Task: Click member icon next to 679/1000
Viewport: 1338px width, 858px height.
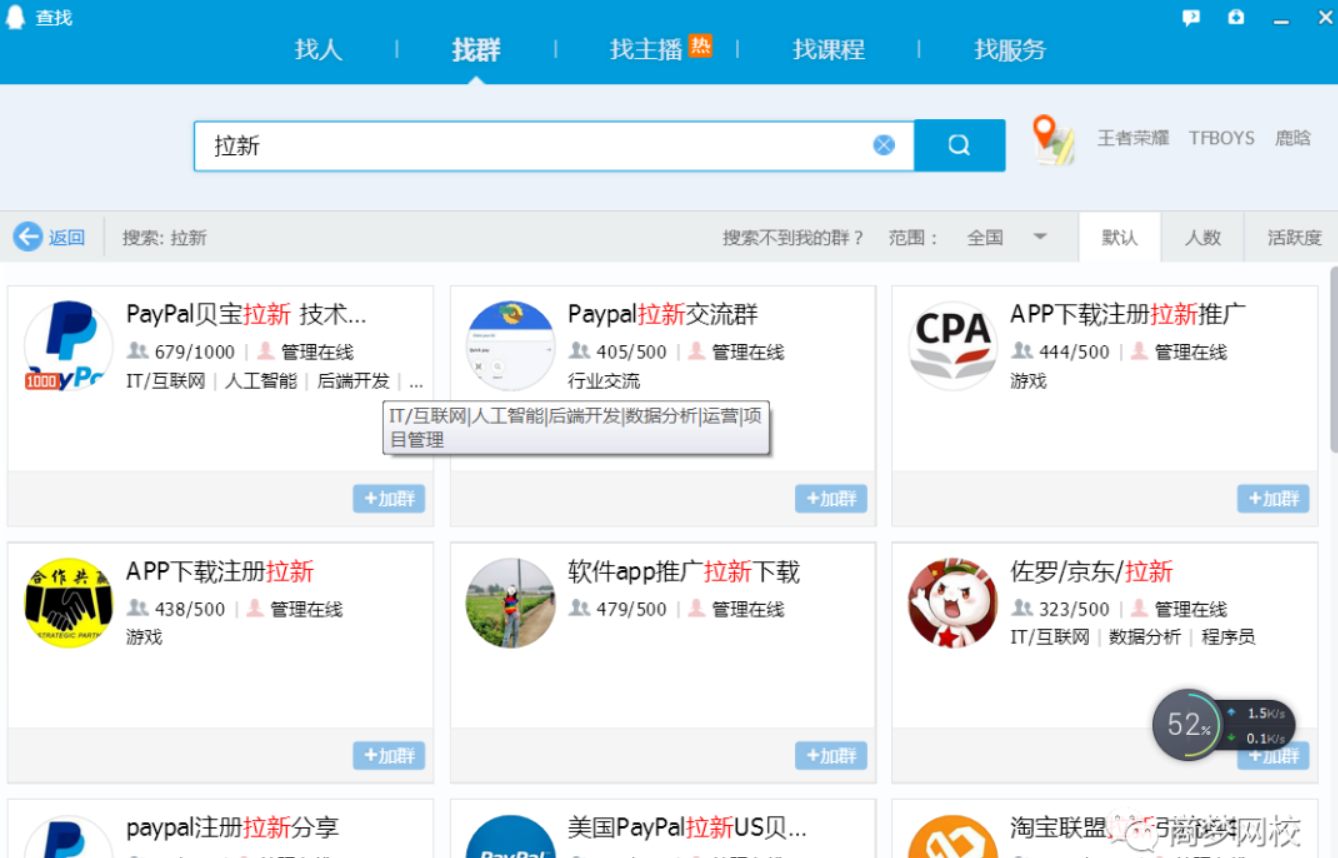Action: (x=137, y=351)
